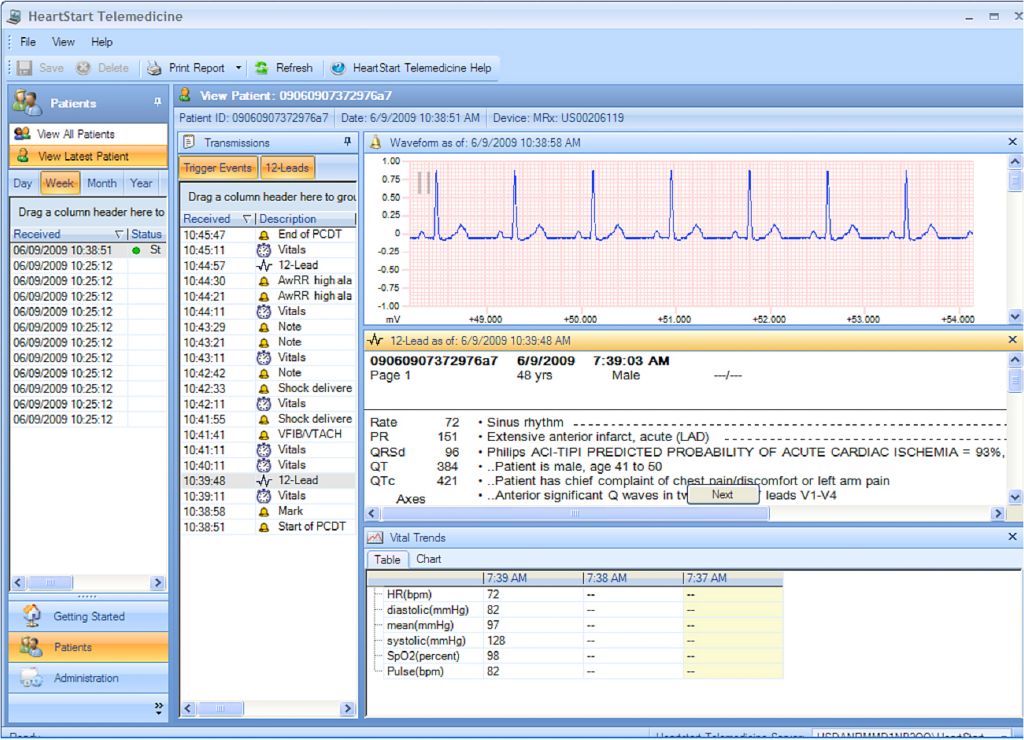Click the Save disk icon
The image size is (1024, 740).
tap(24, 68)
